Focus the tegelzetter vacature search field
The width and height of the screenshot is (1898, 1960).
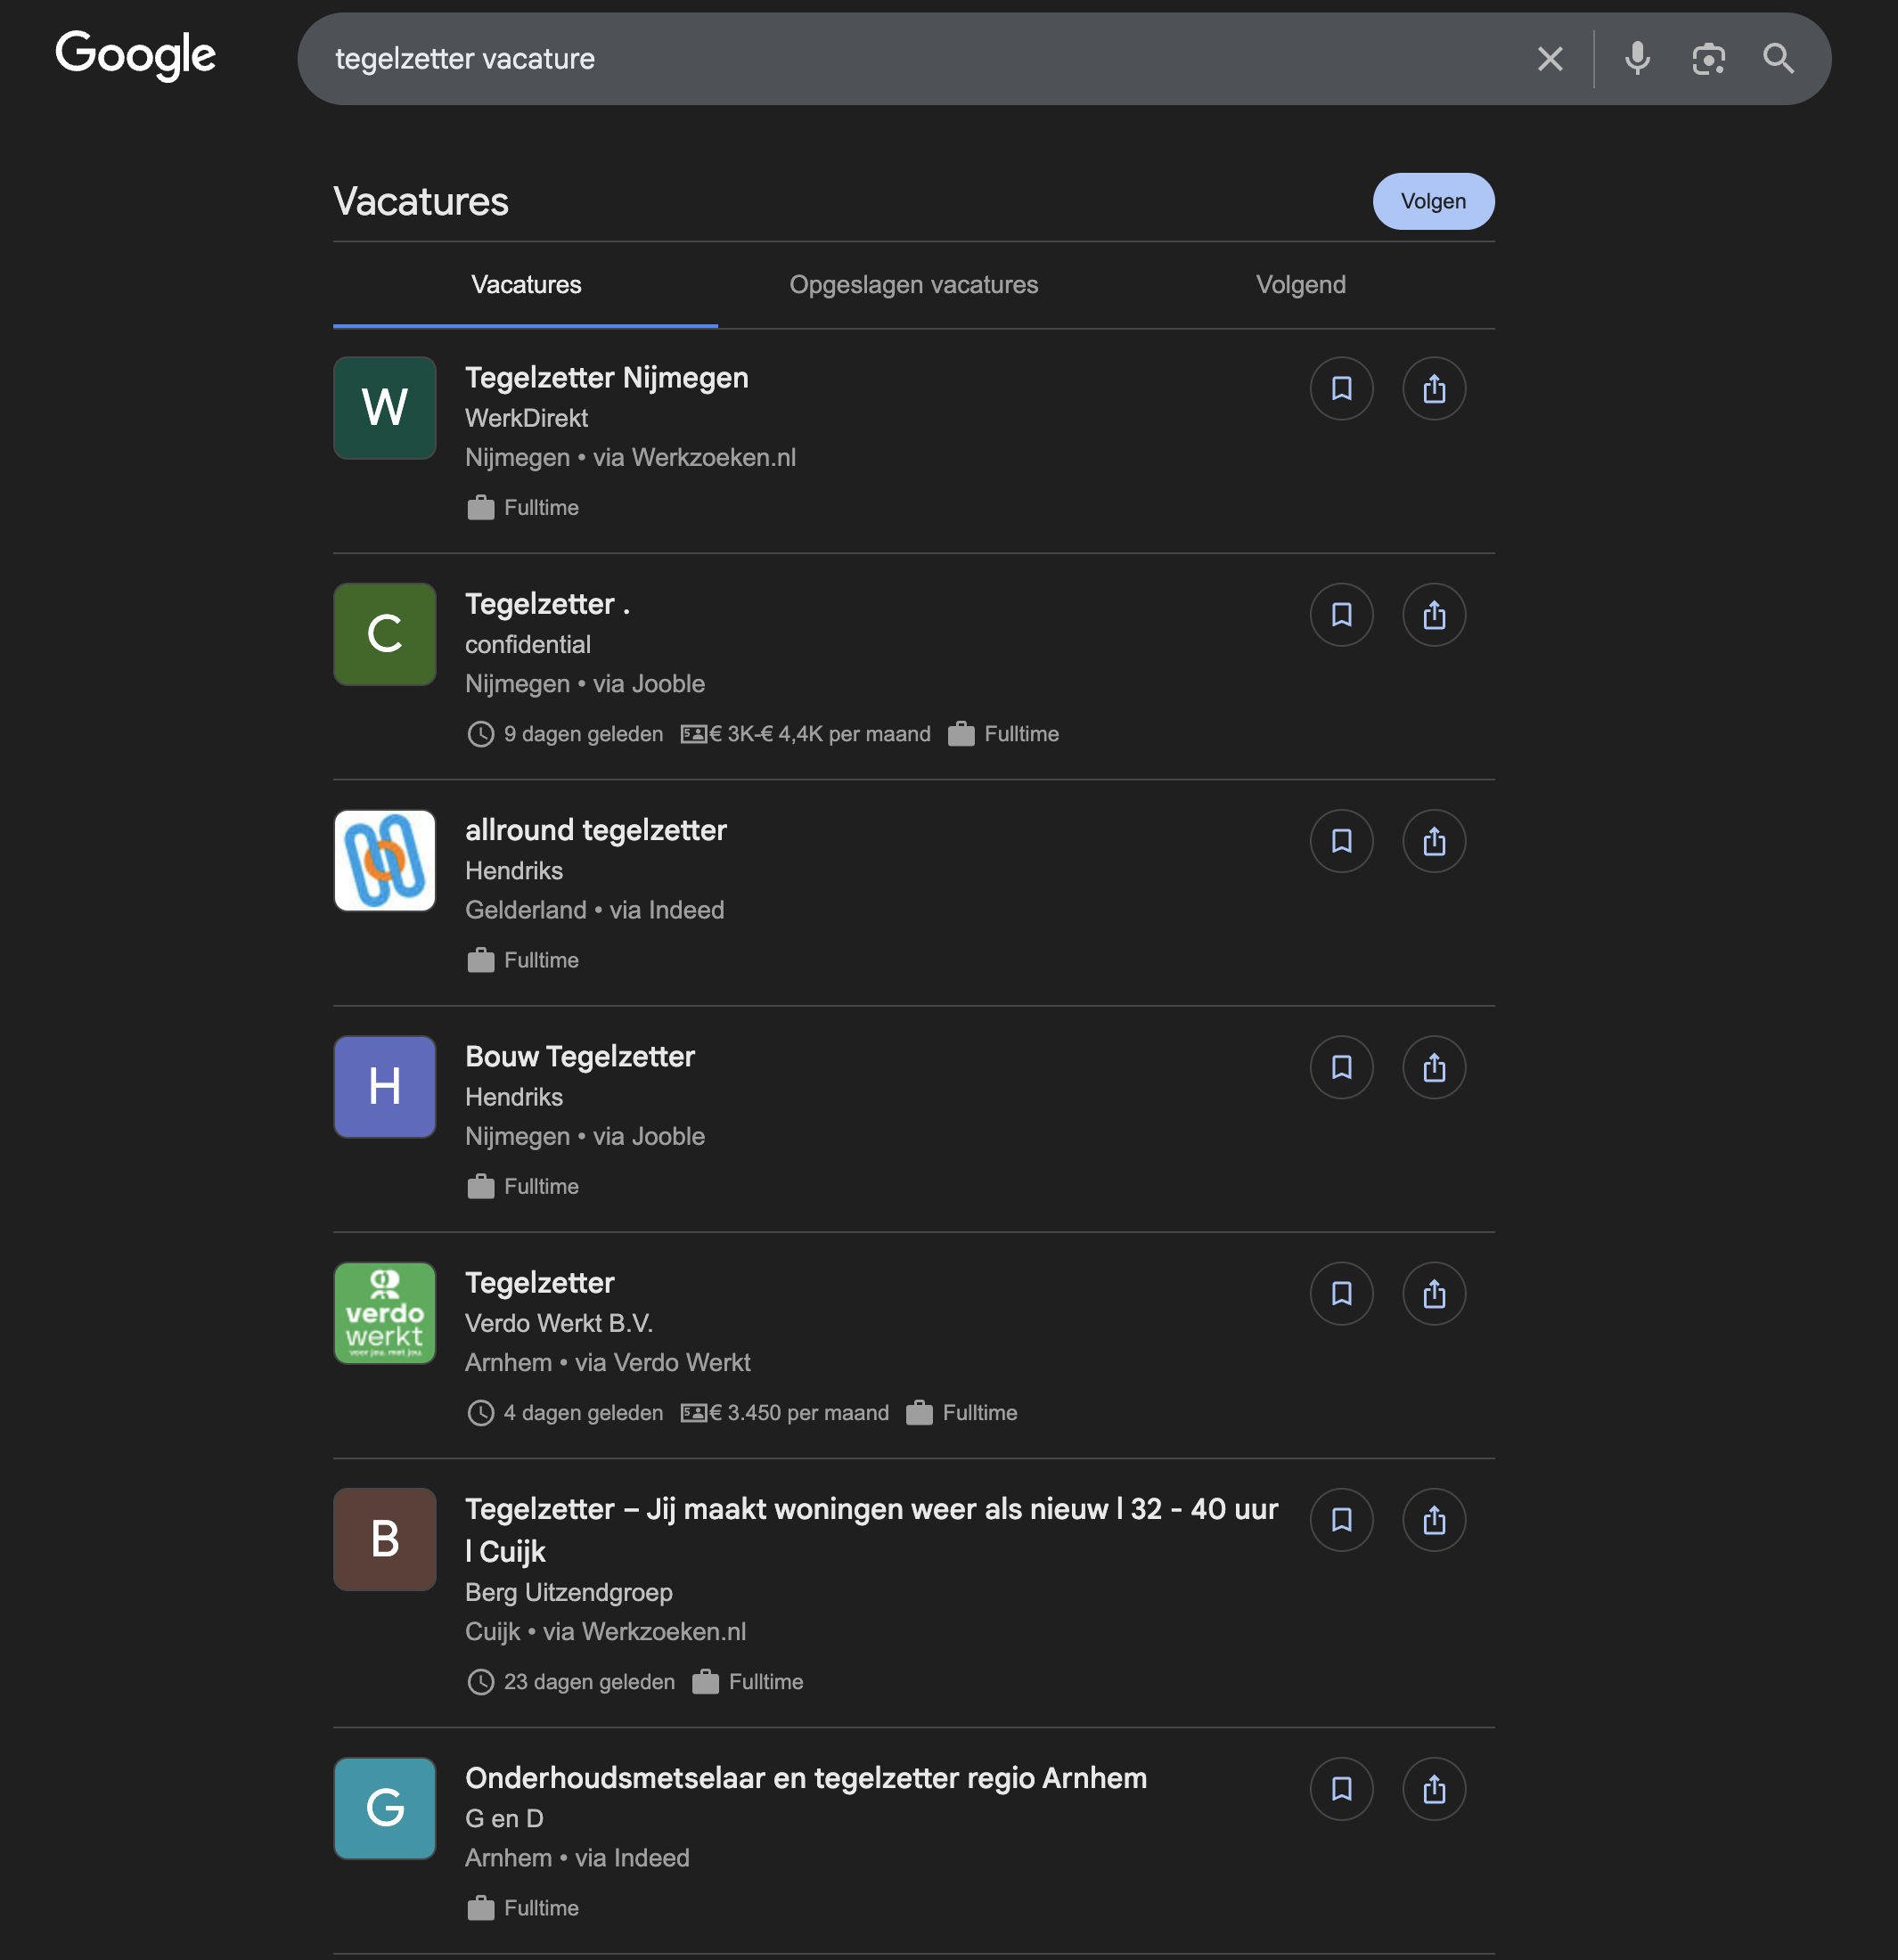click(x=900, y=59)
